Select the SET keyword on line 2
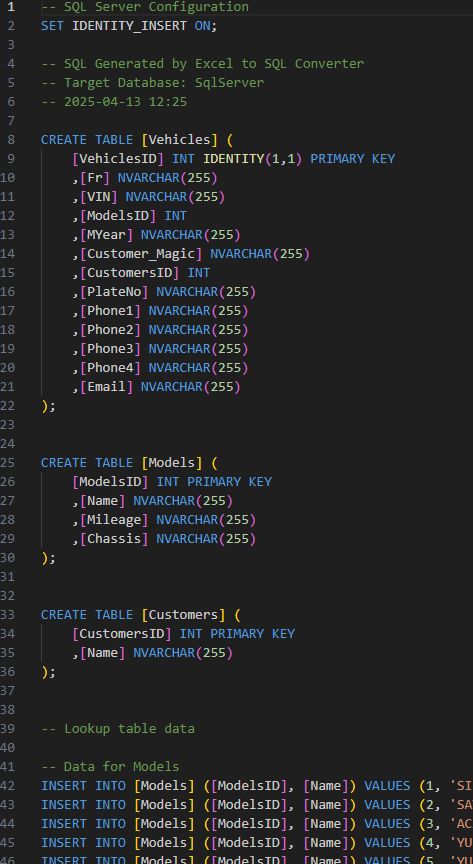473x864 pixels. point(52,26)
